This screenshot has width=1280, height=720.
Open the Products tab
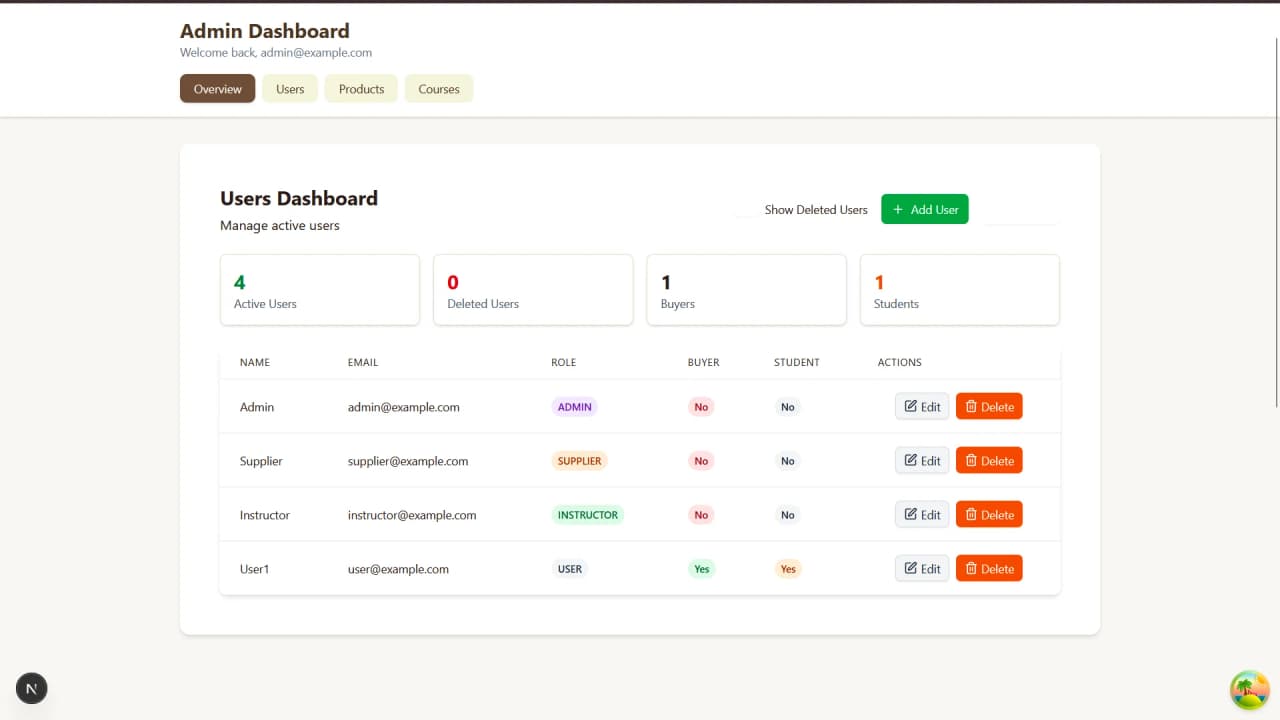coord(360,88)
